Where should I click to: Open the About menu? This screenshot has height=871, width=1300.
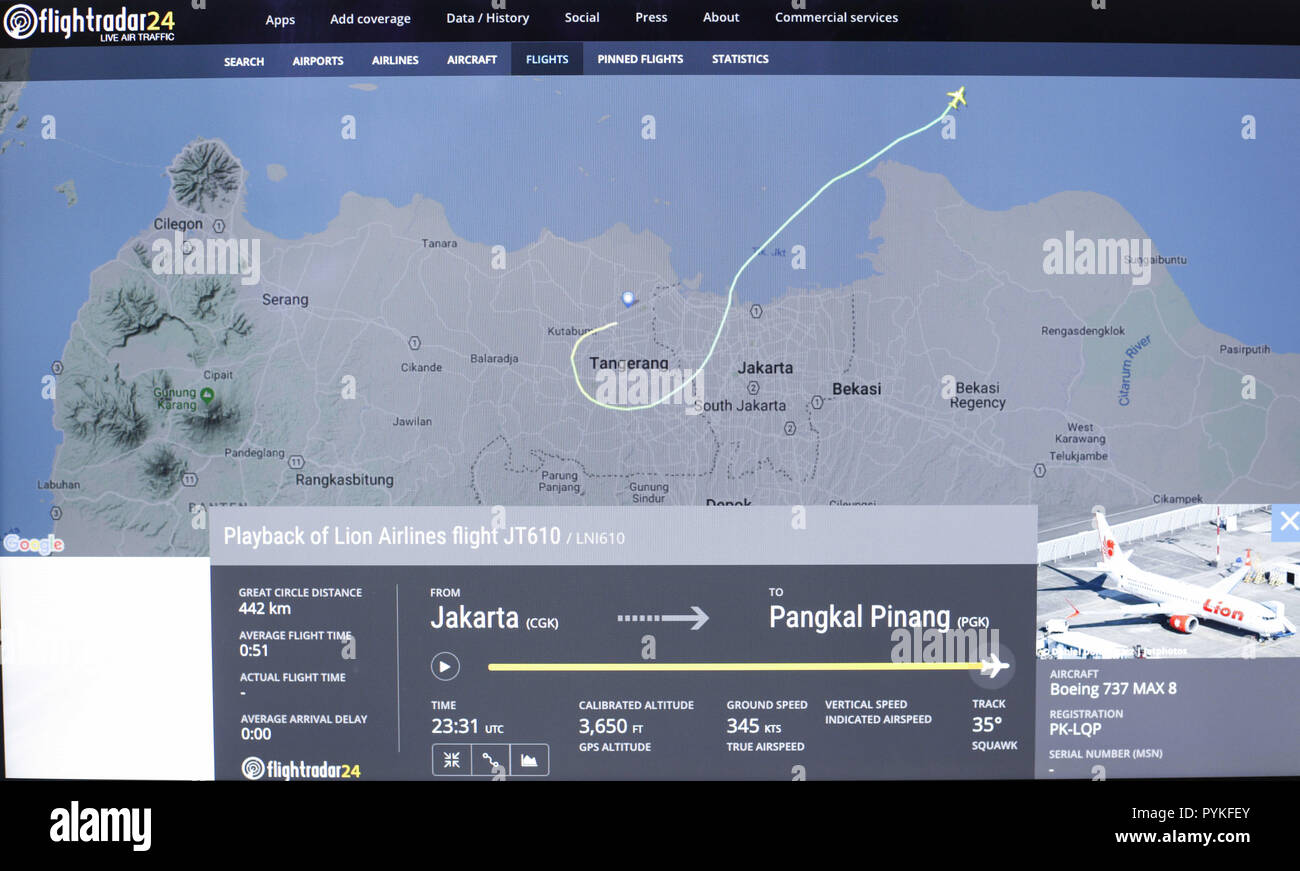pos(721,18)
